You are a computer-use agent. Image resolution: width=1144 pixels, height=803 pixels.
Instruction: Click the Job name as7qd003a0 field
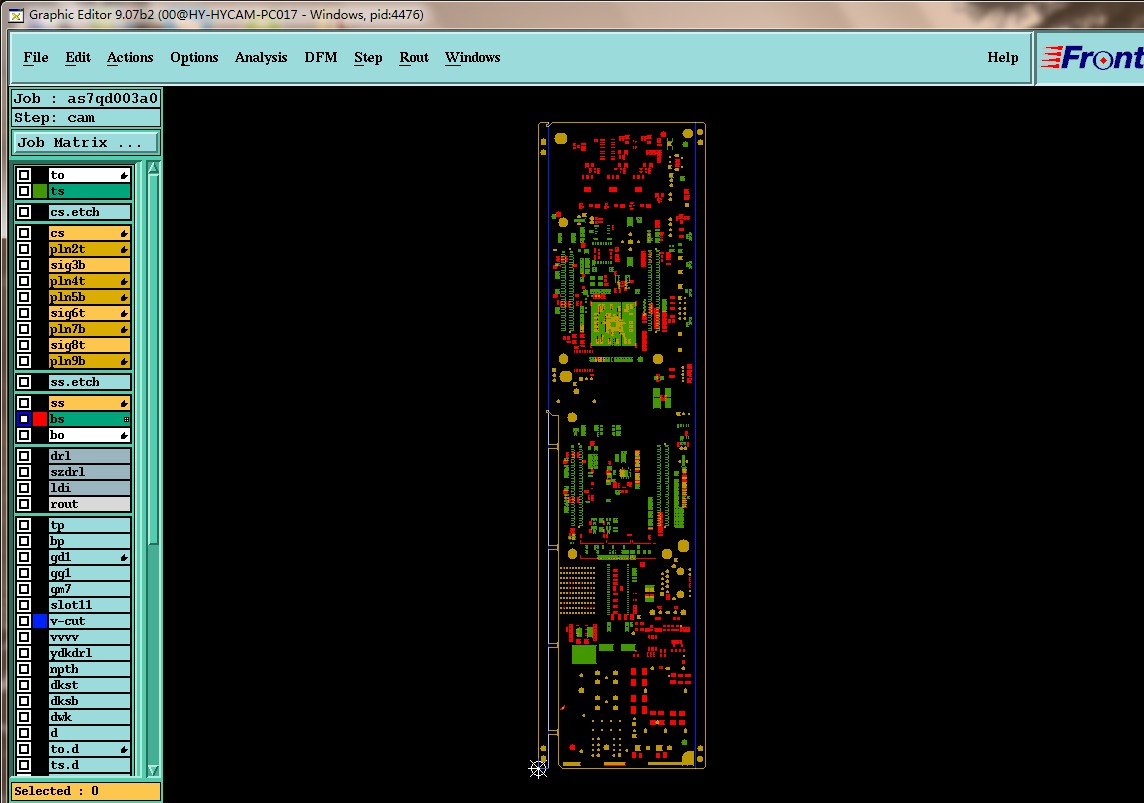click(x=85, y=98)
